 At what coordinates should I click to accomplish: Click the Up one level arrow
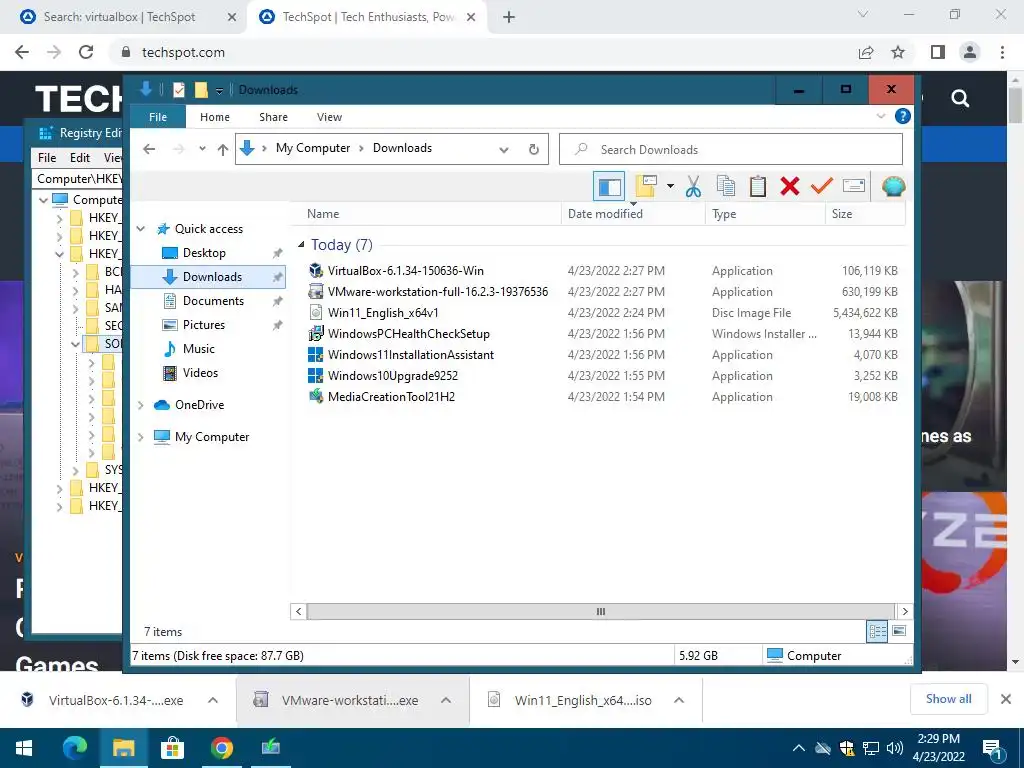tap(223, 150)
